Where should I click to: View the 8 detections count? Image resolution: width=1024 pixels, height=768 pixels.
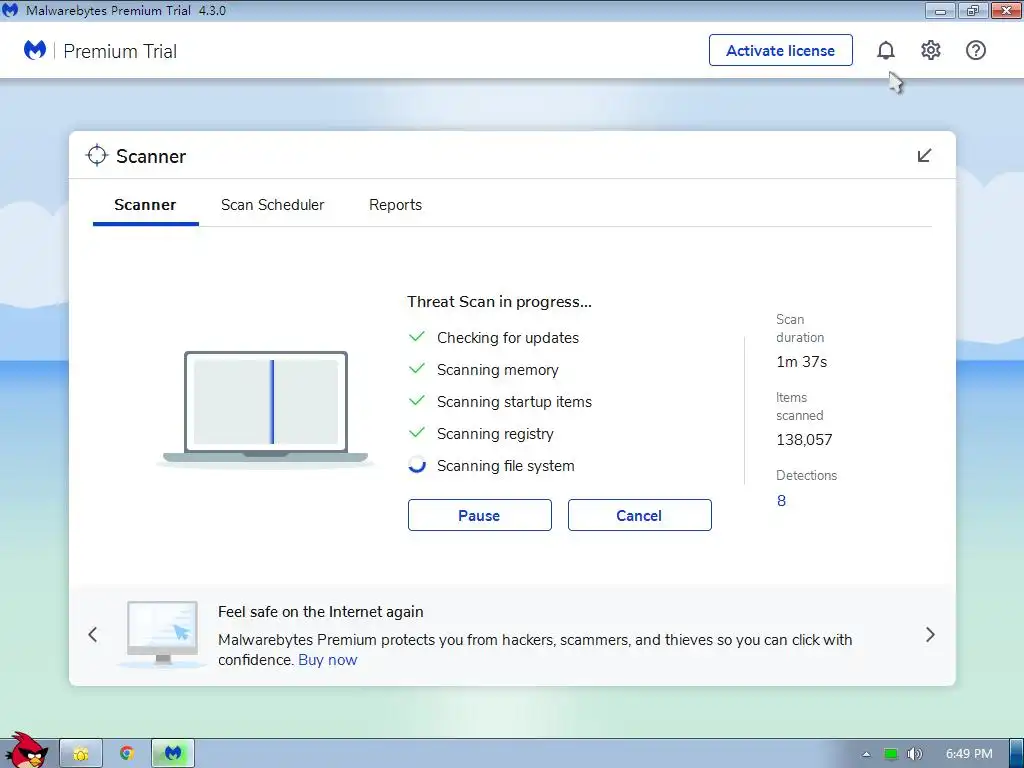(781, 501)
